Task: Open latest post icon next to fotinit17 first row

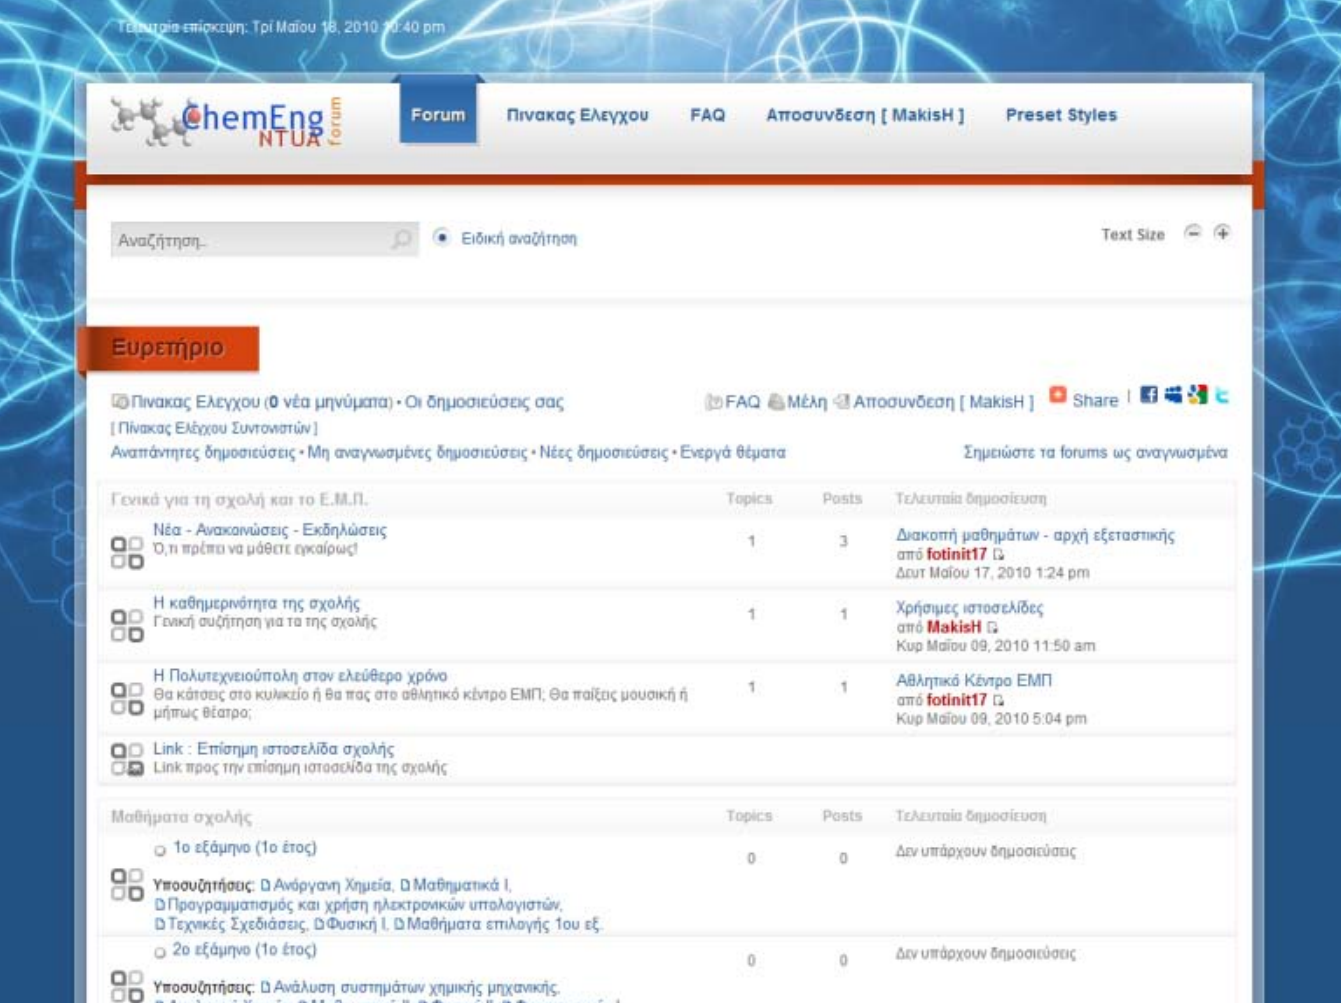Action: click(998, 554)
